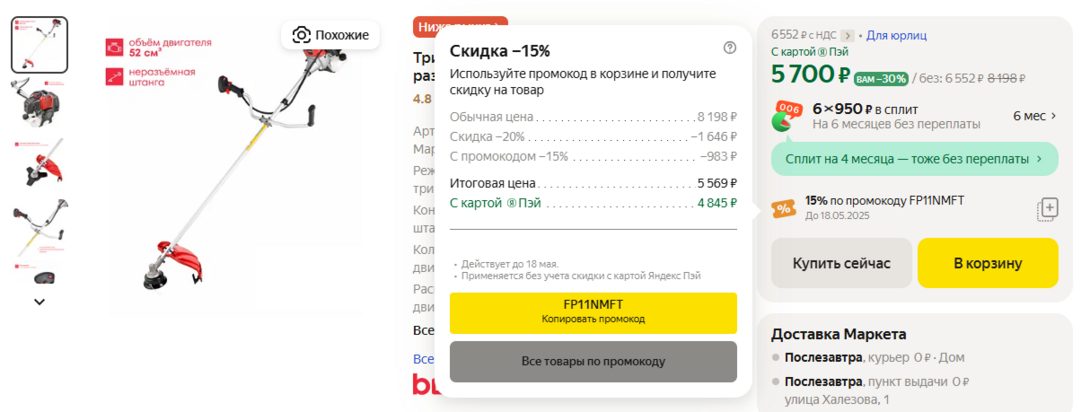Screen dimensions: 1090x412
Task: Click the help question mark icon in discount popup
Action: coord(730,47)
